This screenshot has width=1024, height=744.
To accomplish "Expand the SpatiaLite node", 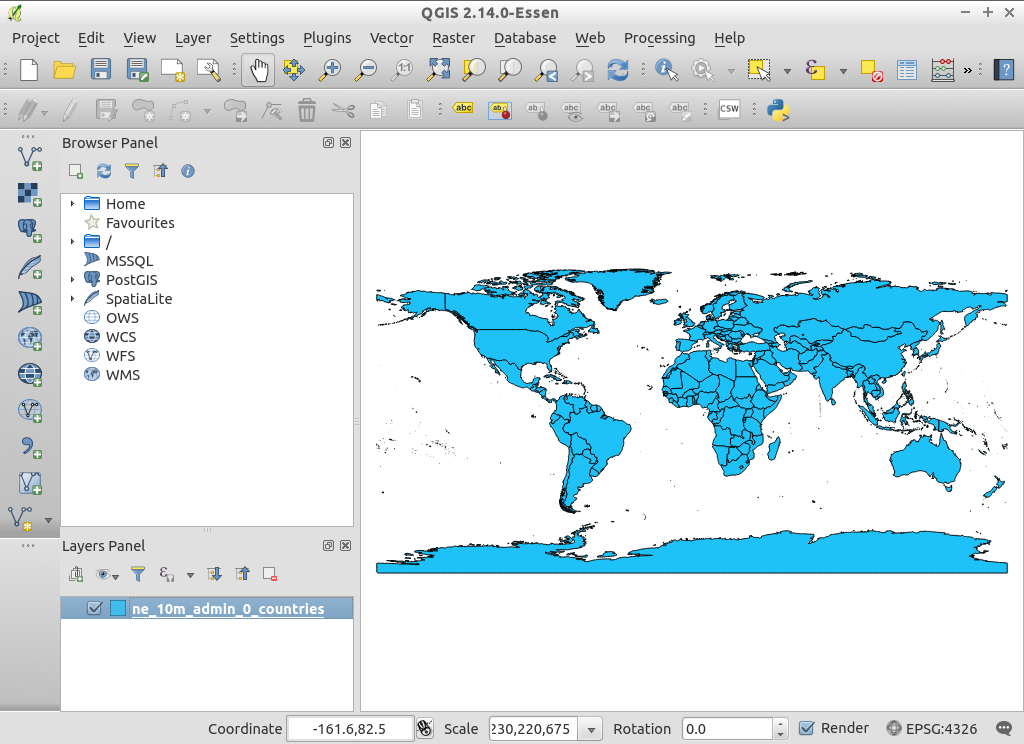I will point(72,299).
